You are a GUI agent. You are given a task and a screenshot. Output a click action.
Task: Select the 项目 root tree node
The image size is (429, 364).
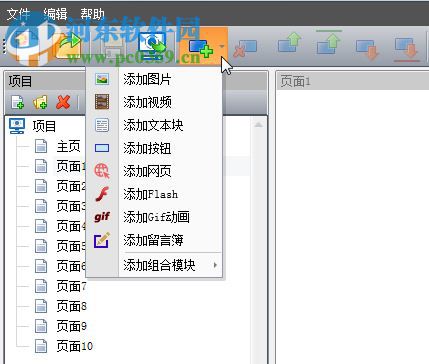(x=44, y=126)
